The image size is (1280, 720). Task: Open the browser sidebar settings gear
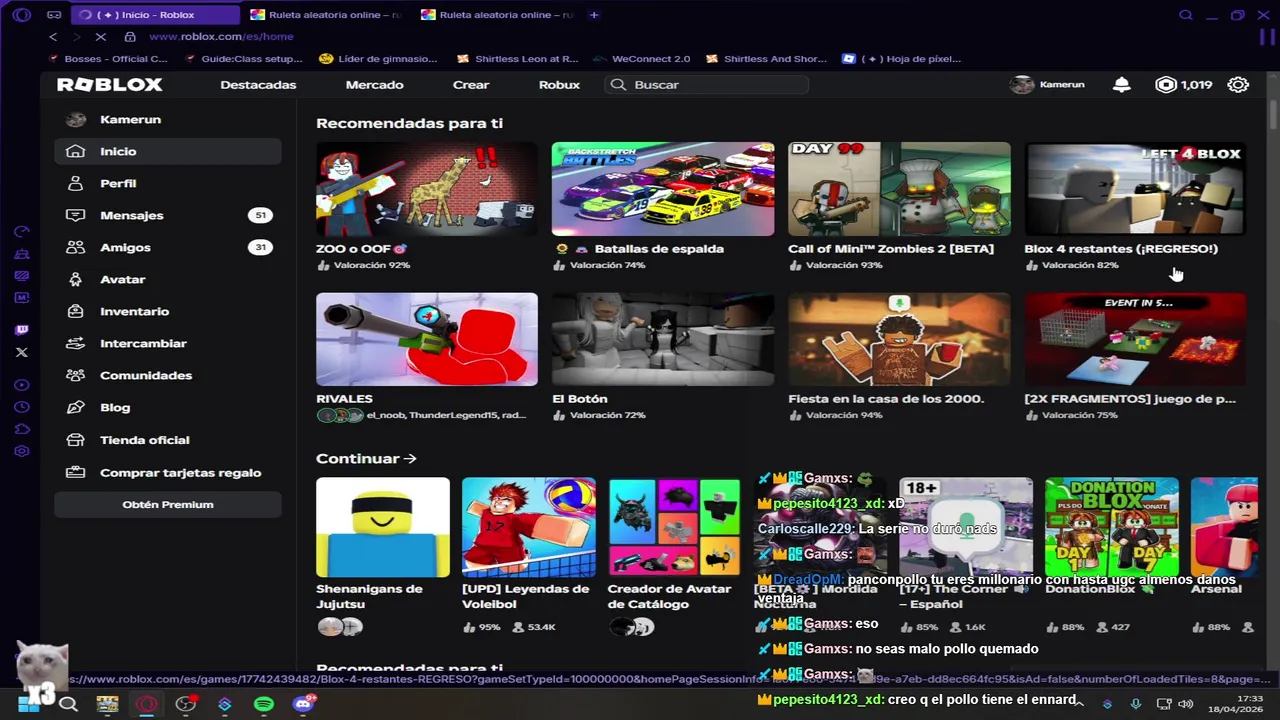click(x=22, y=451)
